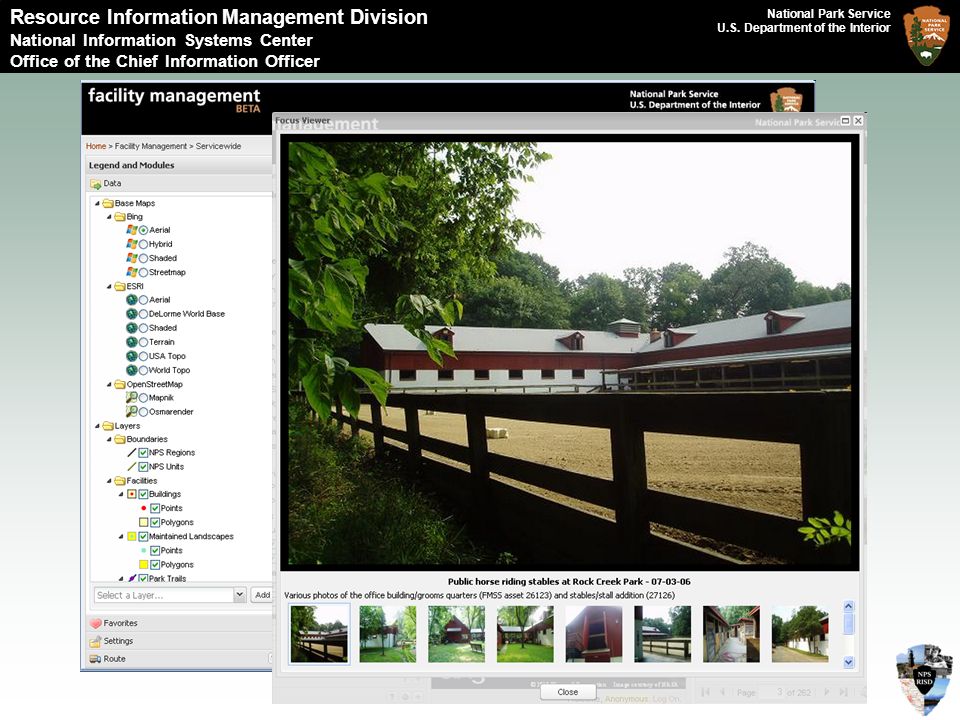Click the Close button in Focus Viewer
This screenshot has width=960, height=720.
pyautogui.click(x=568, y=692)
